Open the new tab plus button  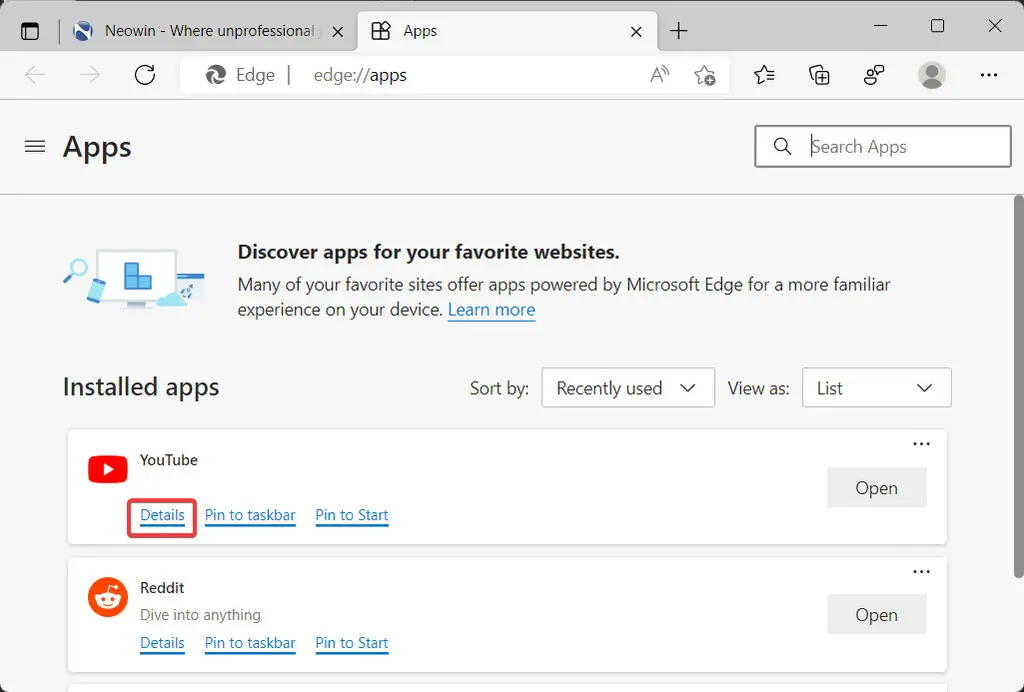679,31
